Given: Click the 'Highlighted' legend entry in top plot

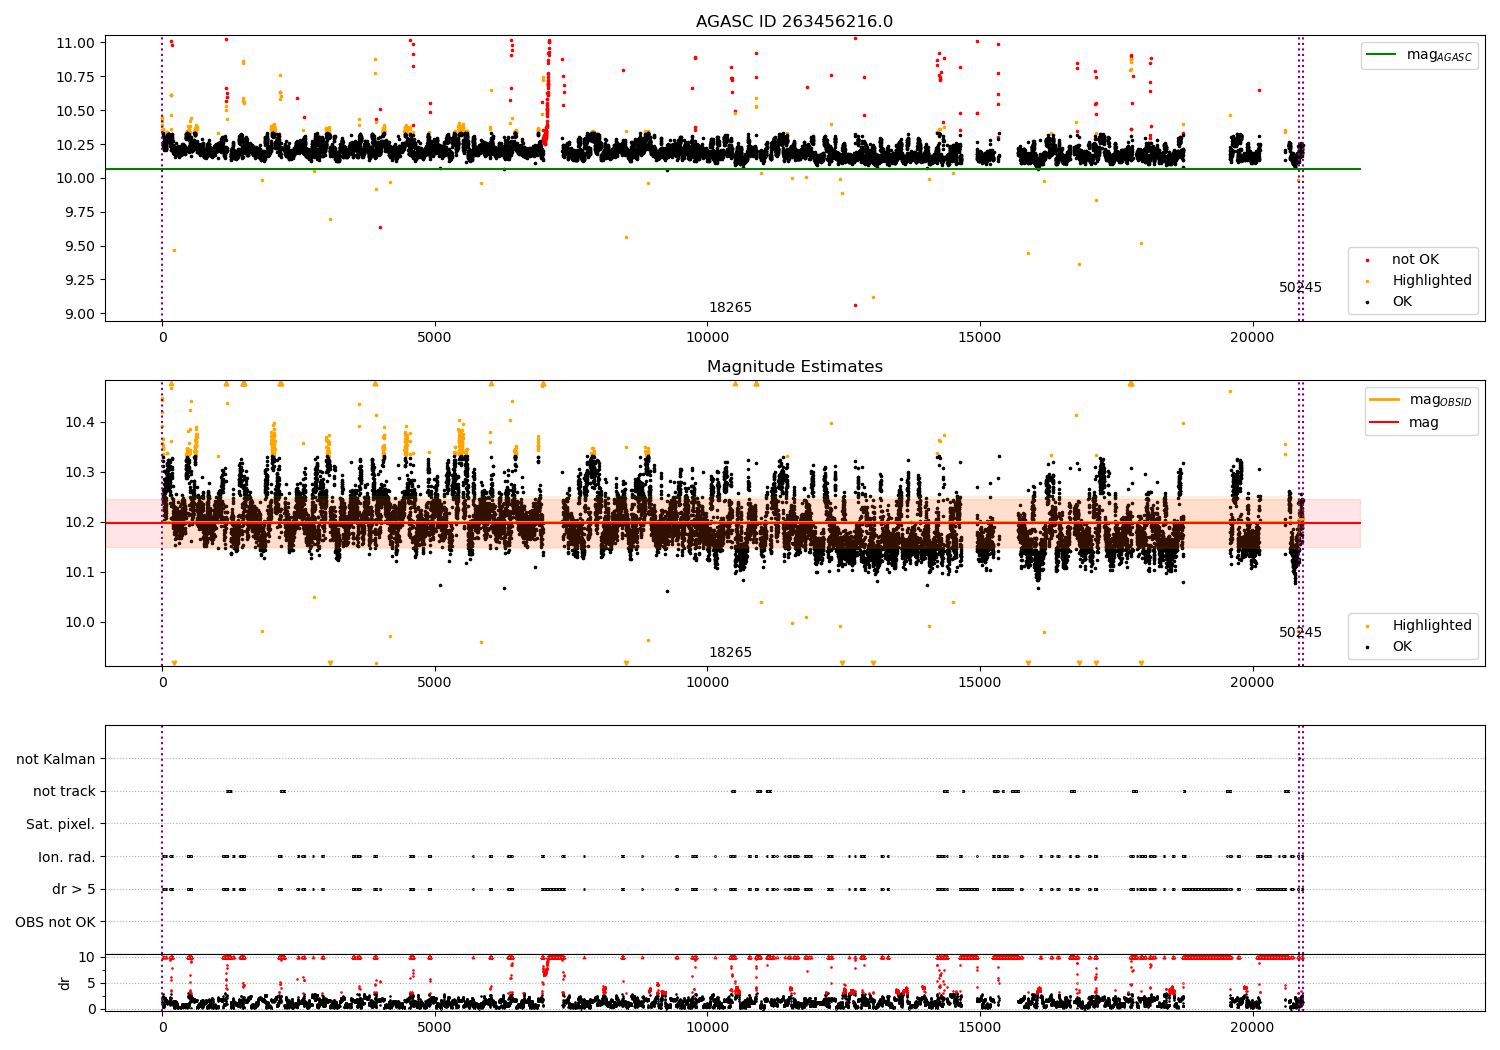Looking at the screenshot, I should click(1432, 281).
